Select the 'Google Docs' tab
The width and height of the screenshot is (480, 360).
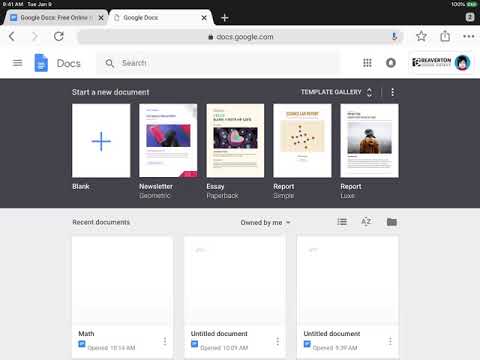[160, 18]
